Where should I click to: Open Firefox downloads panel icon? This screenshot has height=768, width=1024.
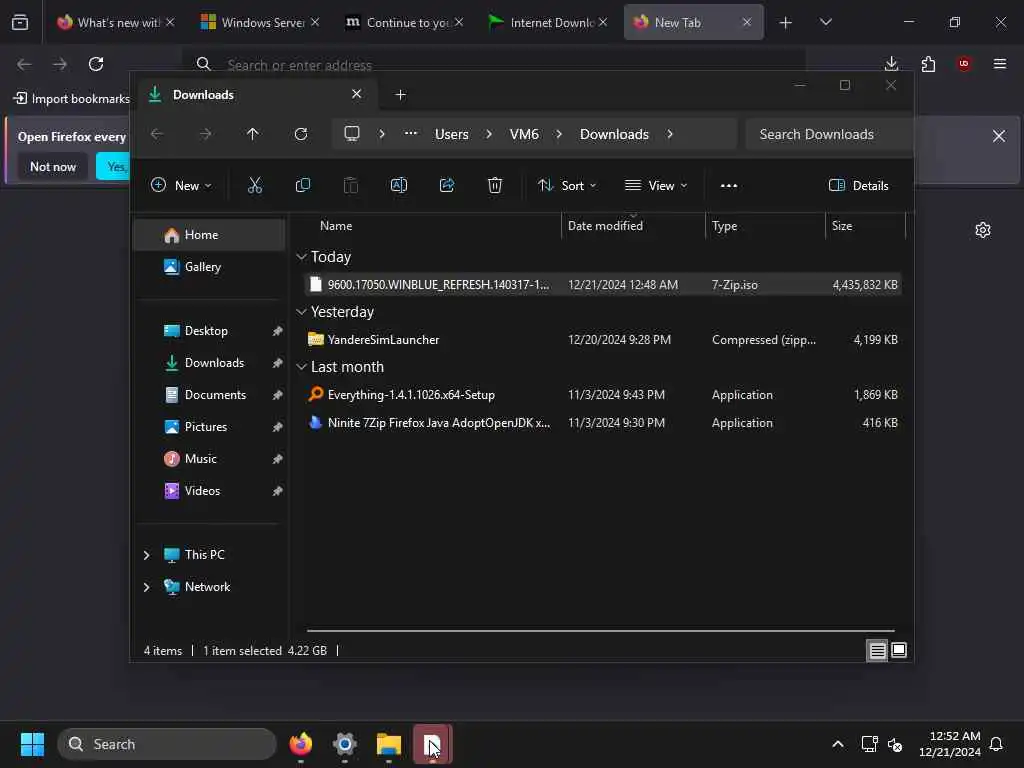click(891, 63)
